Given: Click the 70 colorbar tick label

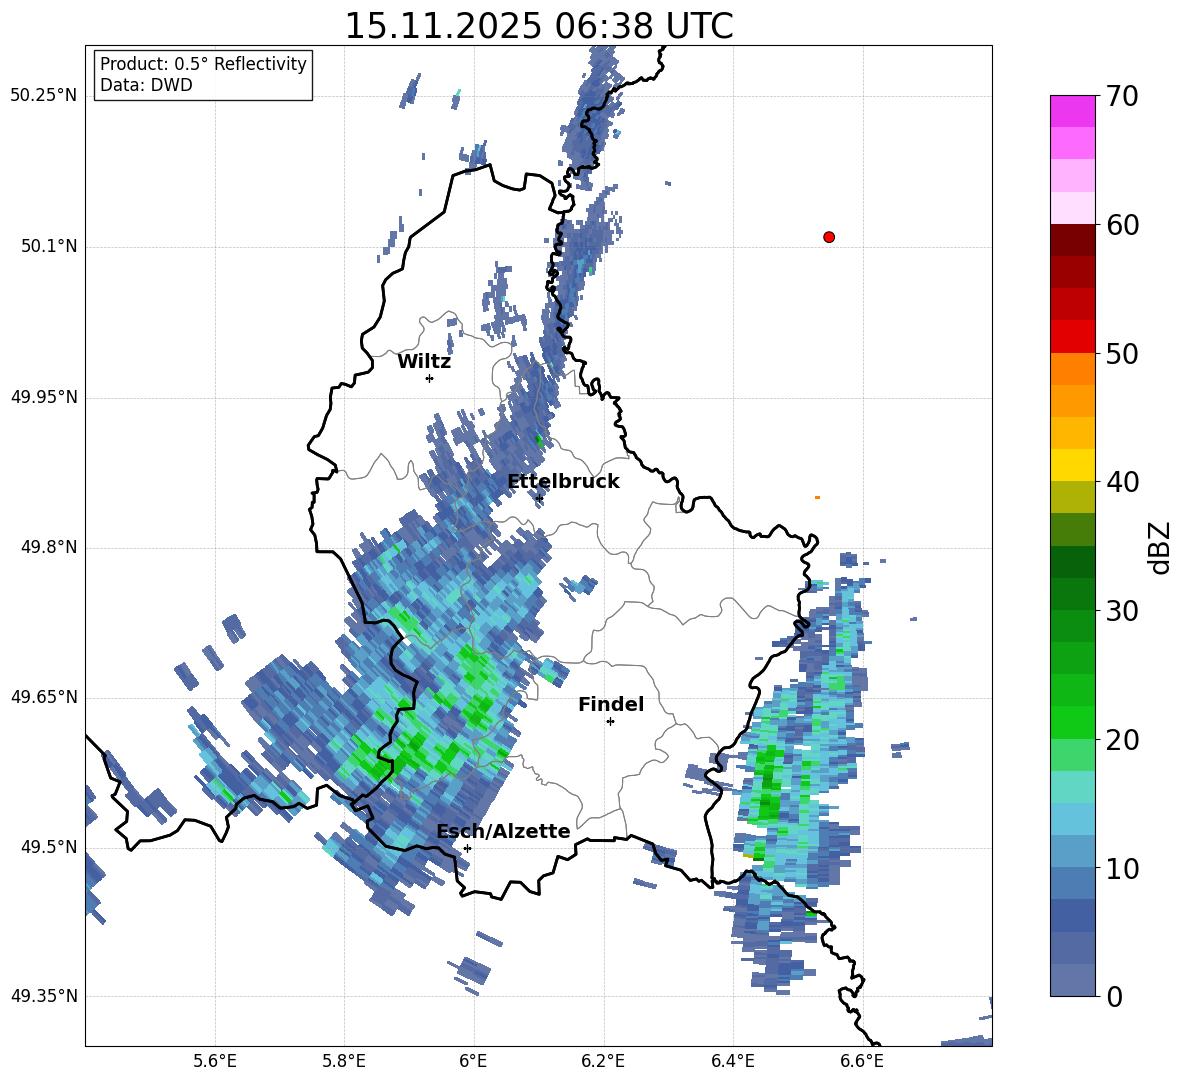Looking at the screenshot, I should pos(1123,96).
